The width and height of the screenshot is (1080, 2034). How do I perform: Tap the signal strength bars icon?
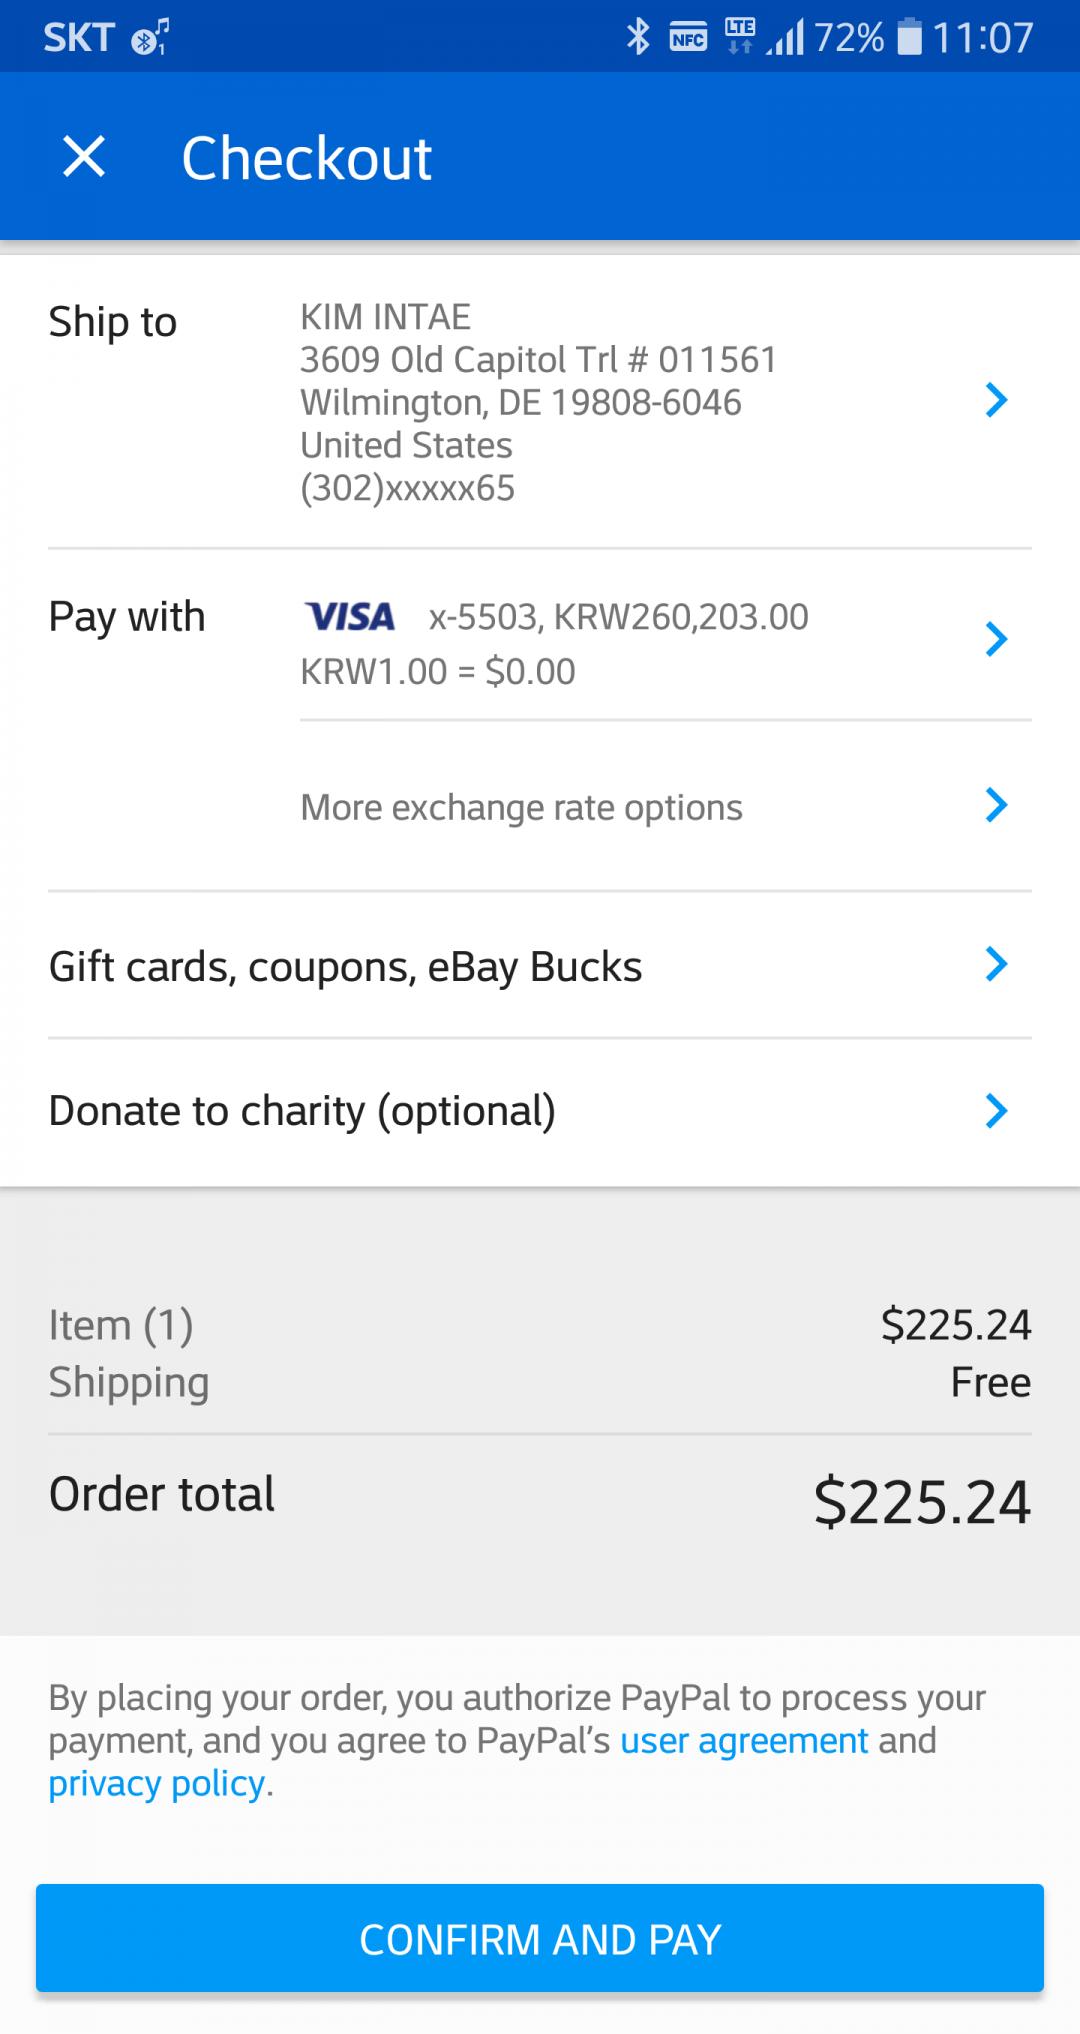[786, 39]
